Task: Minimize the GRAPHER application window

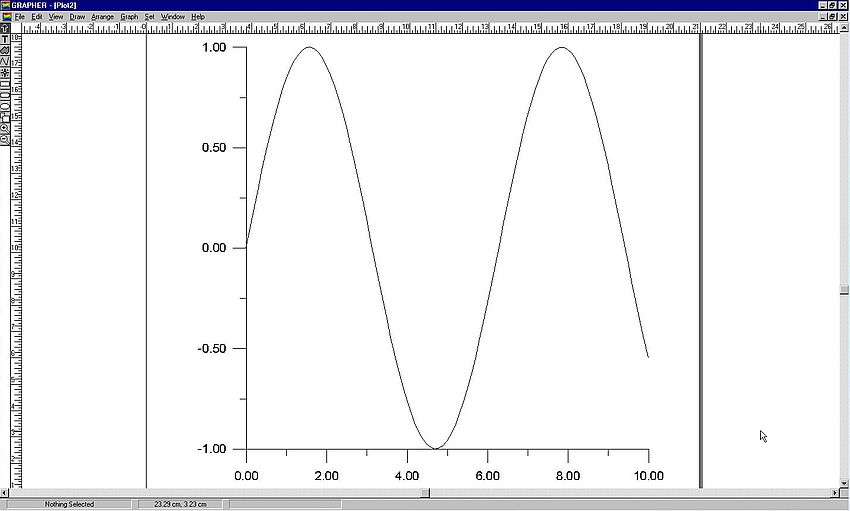Action: pyautogui.click(x=823, y=5)
